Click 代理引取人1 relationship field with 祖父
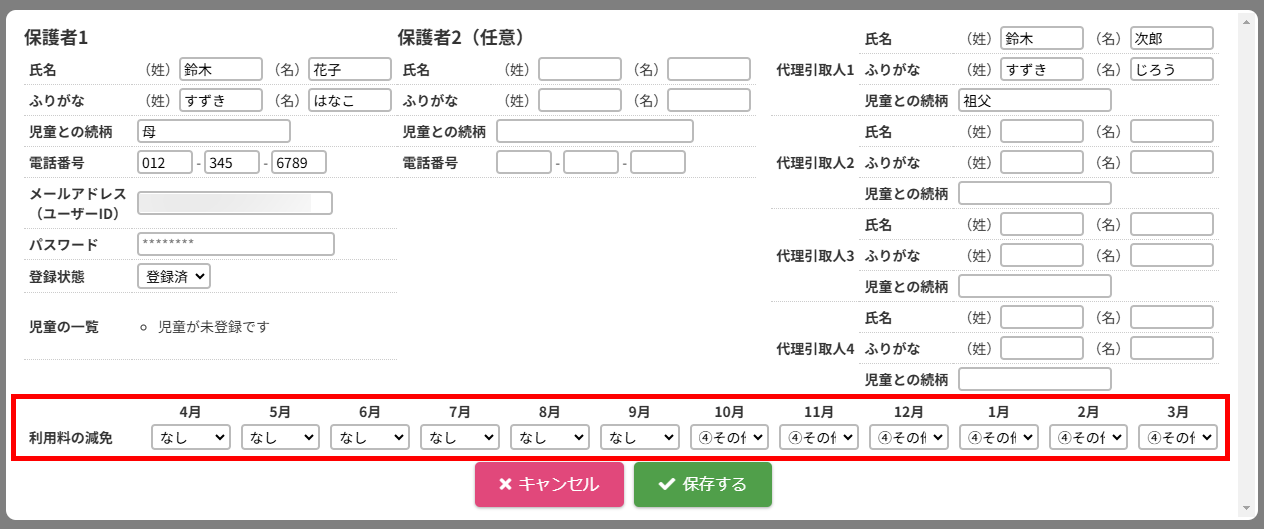Image resolution: width=1264 pixels, height=529 pixels. (1035, 100)
